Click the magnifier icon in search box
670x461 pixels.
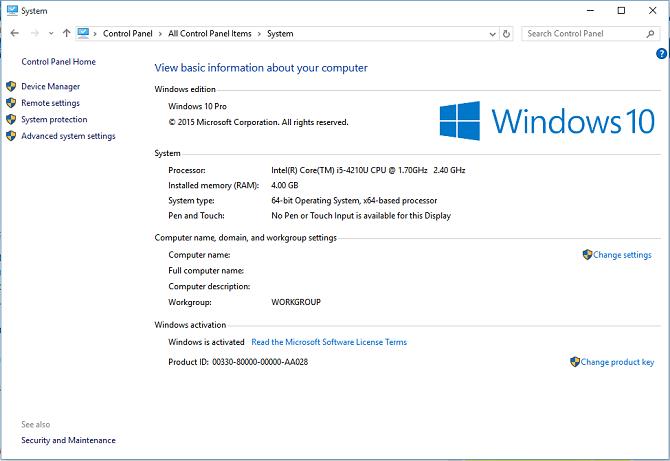tap(651, 33)
